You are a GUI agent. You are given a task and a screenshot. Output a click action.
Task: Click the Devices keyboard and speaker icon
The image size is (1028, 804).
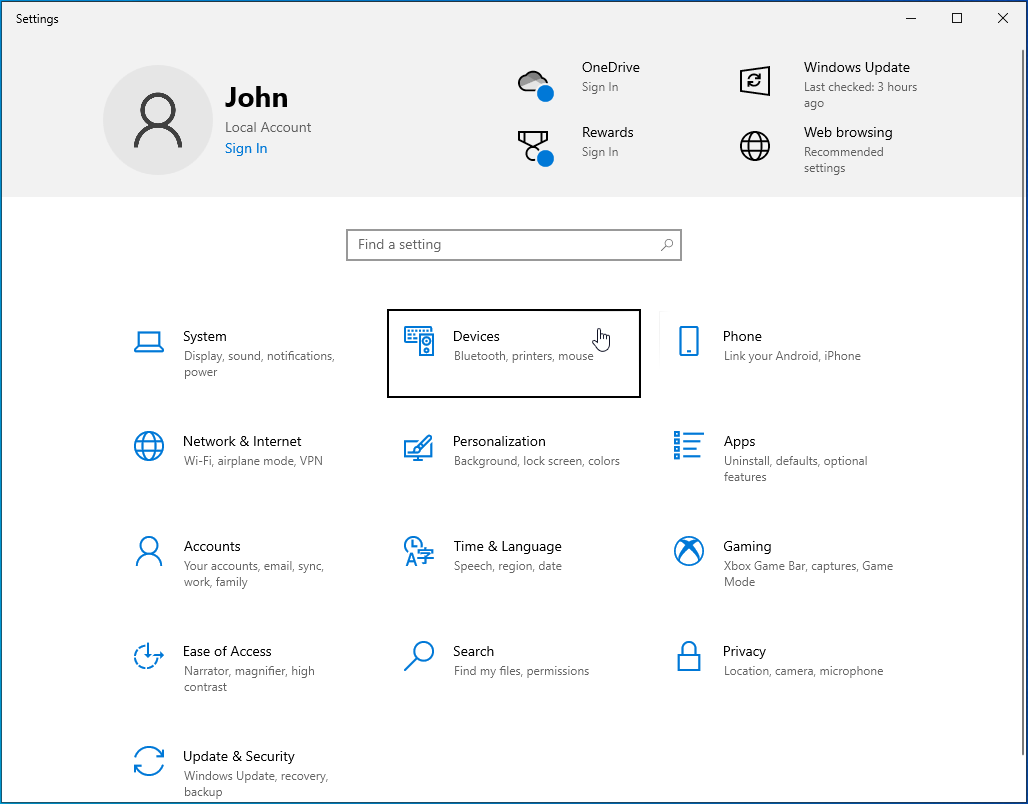point(419,342)
